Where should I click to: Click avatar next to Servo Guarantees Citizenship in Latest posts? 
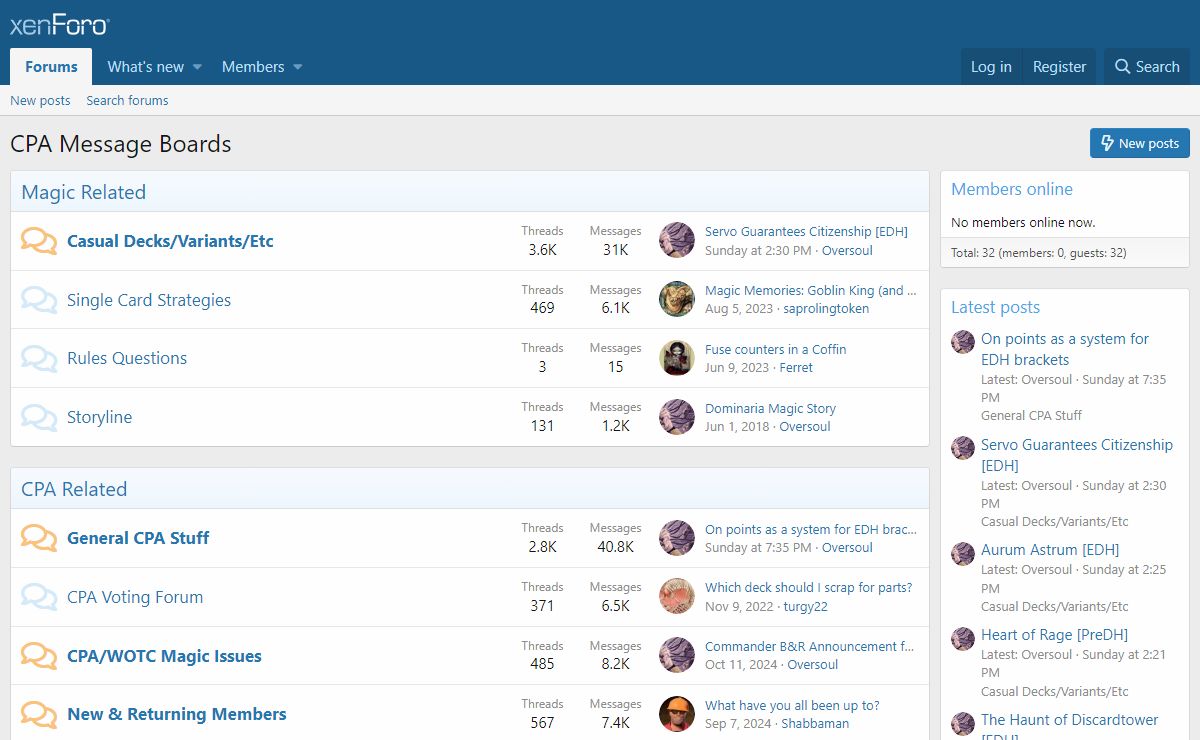coord(963,448)
